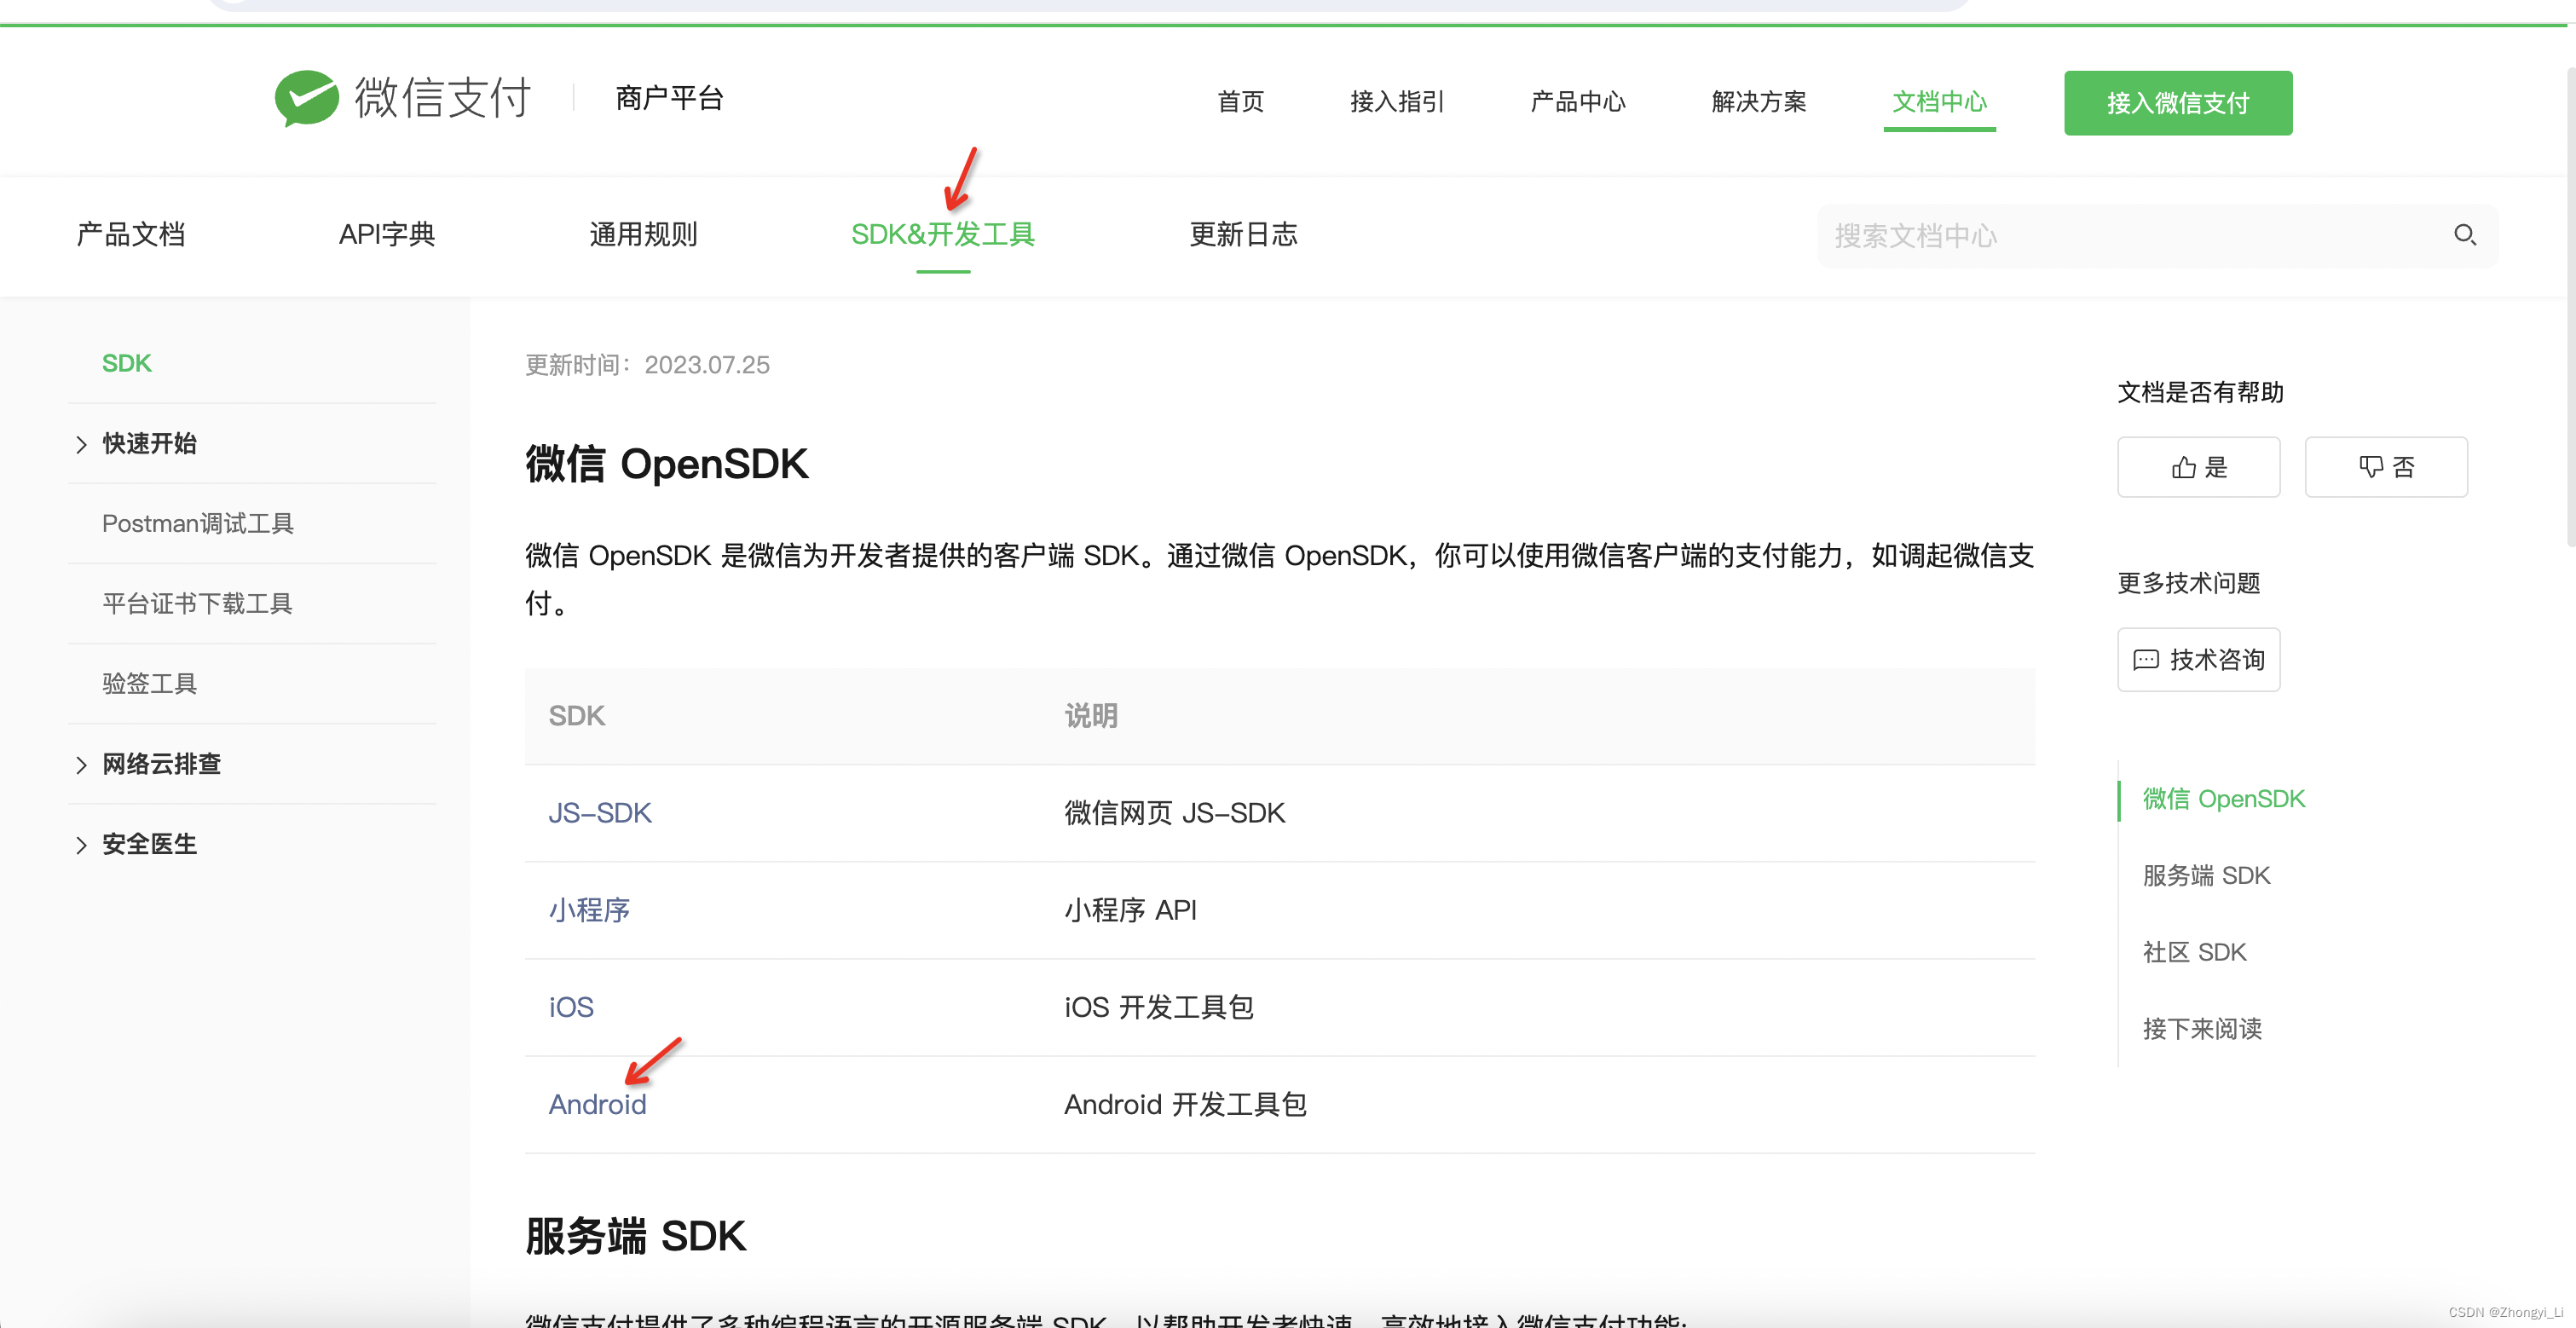Click thumbs-down 否 not helpful button
The width and height of the screenshot is (2576, 1328).
tap(2385, 467)
